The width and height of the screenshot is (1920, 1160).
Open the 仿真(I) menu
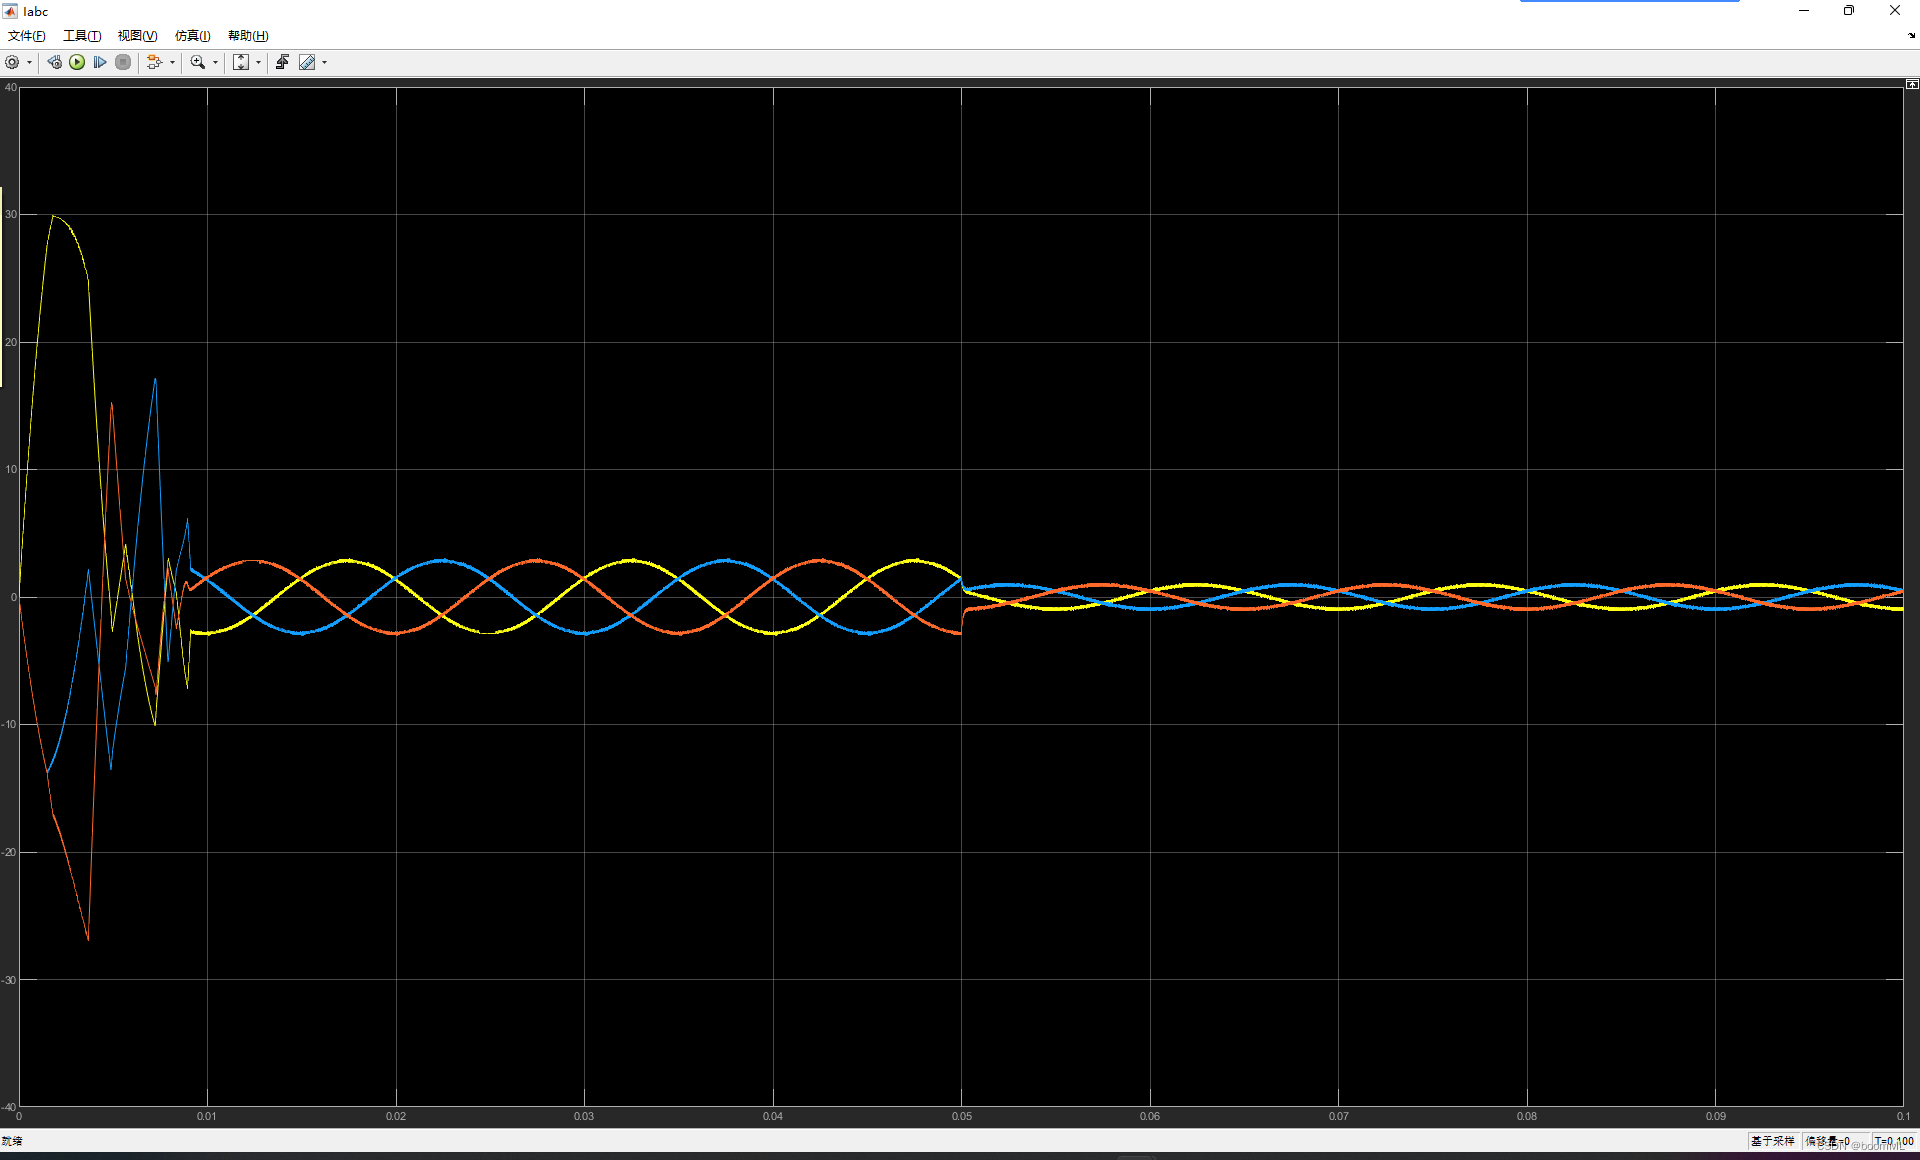[192, 36]
